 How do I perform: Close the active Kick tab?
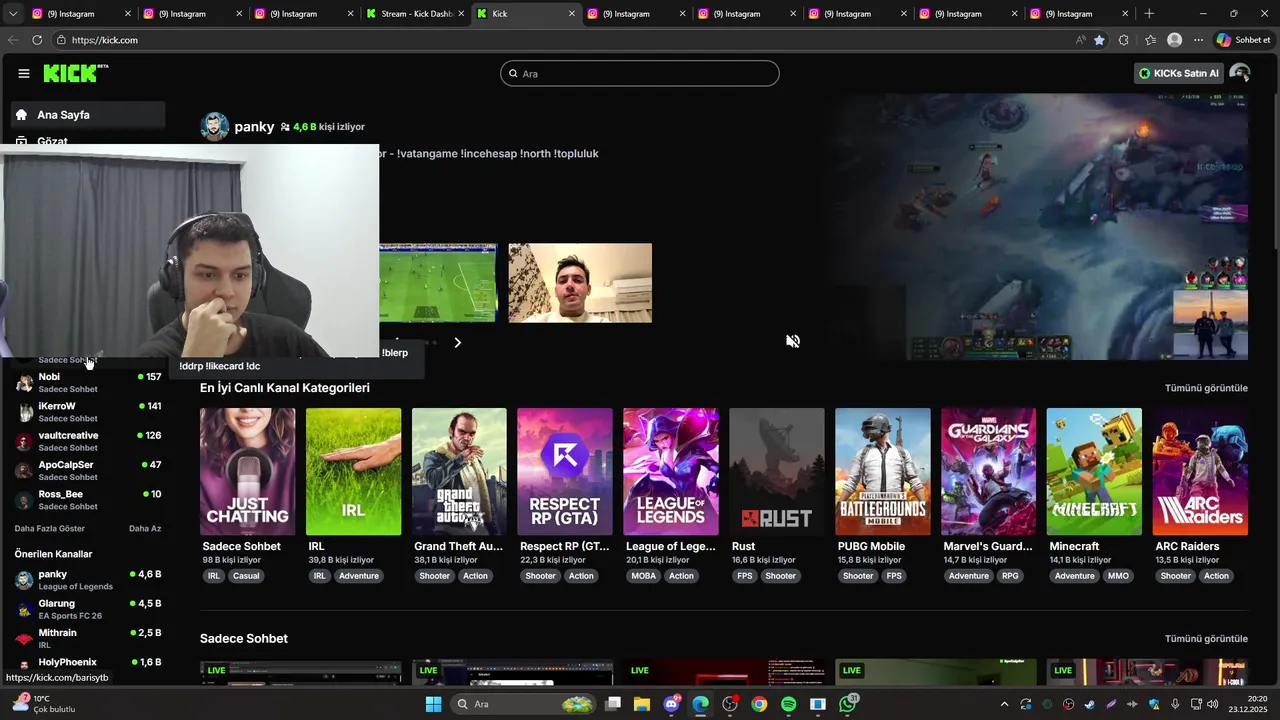coord(572,14)
